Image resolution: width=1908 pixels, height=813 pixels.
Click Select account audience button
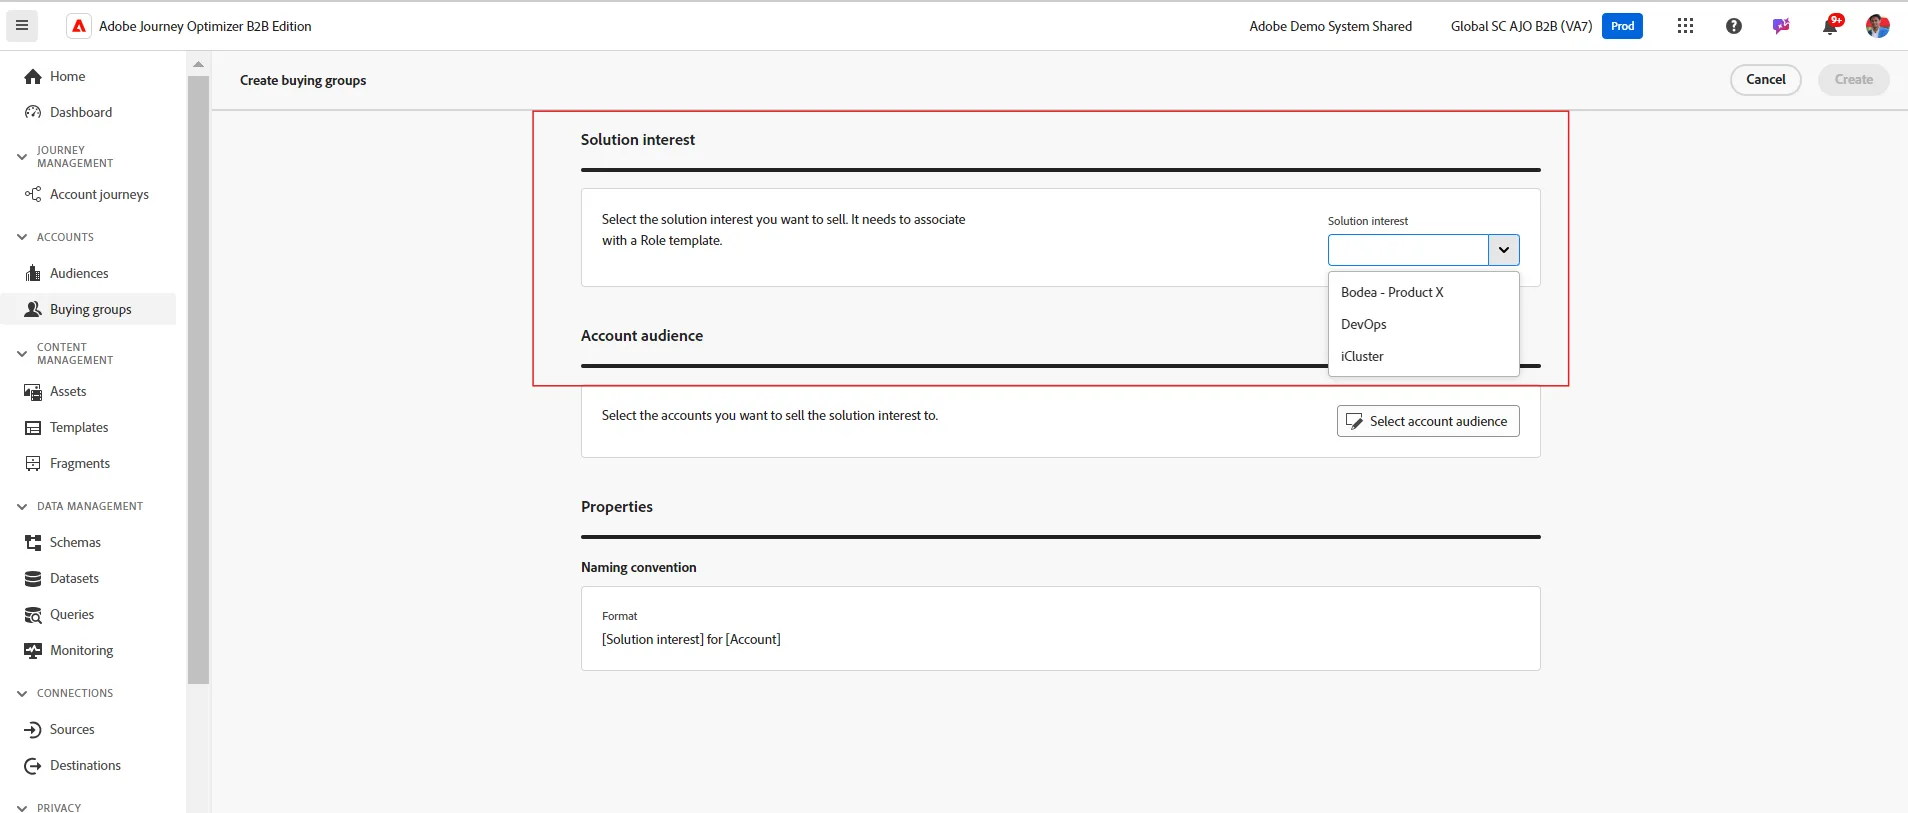click(1428, 421)
